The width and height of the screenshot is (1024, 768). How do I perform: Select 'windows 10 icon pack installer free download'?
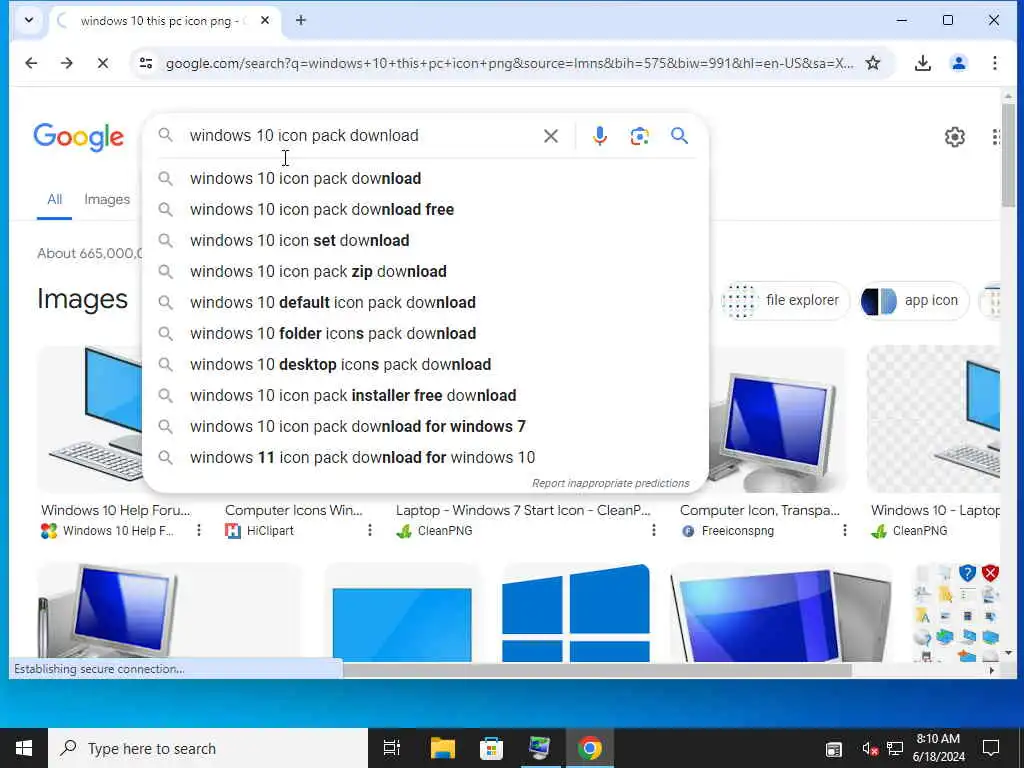pos(425,396)
